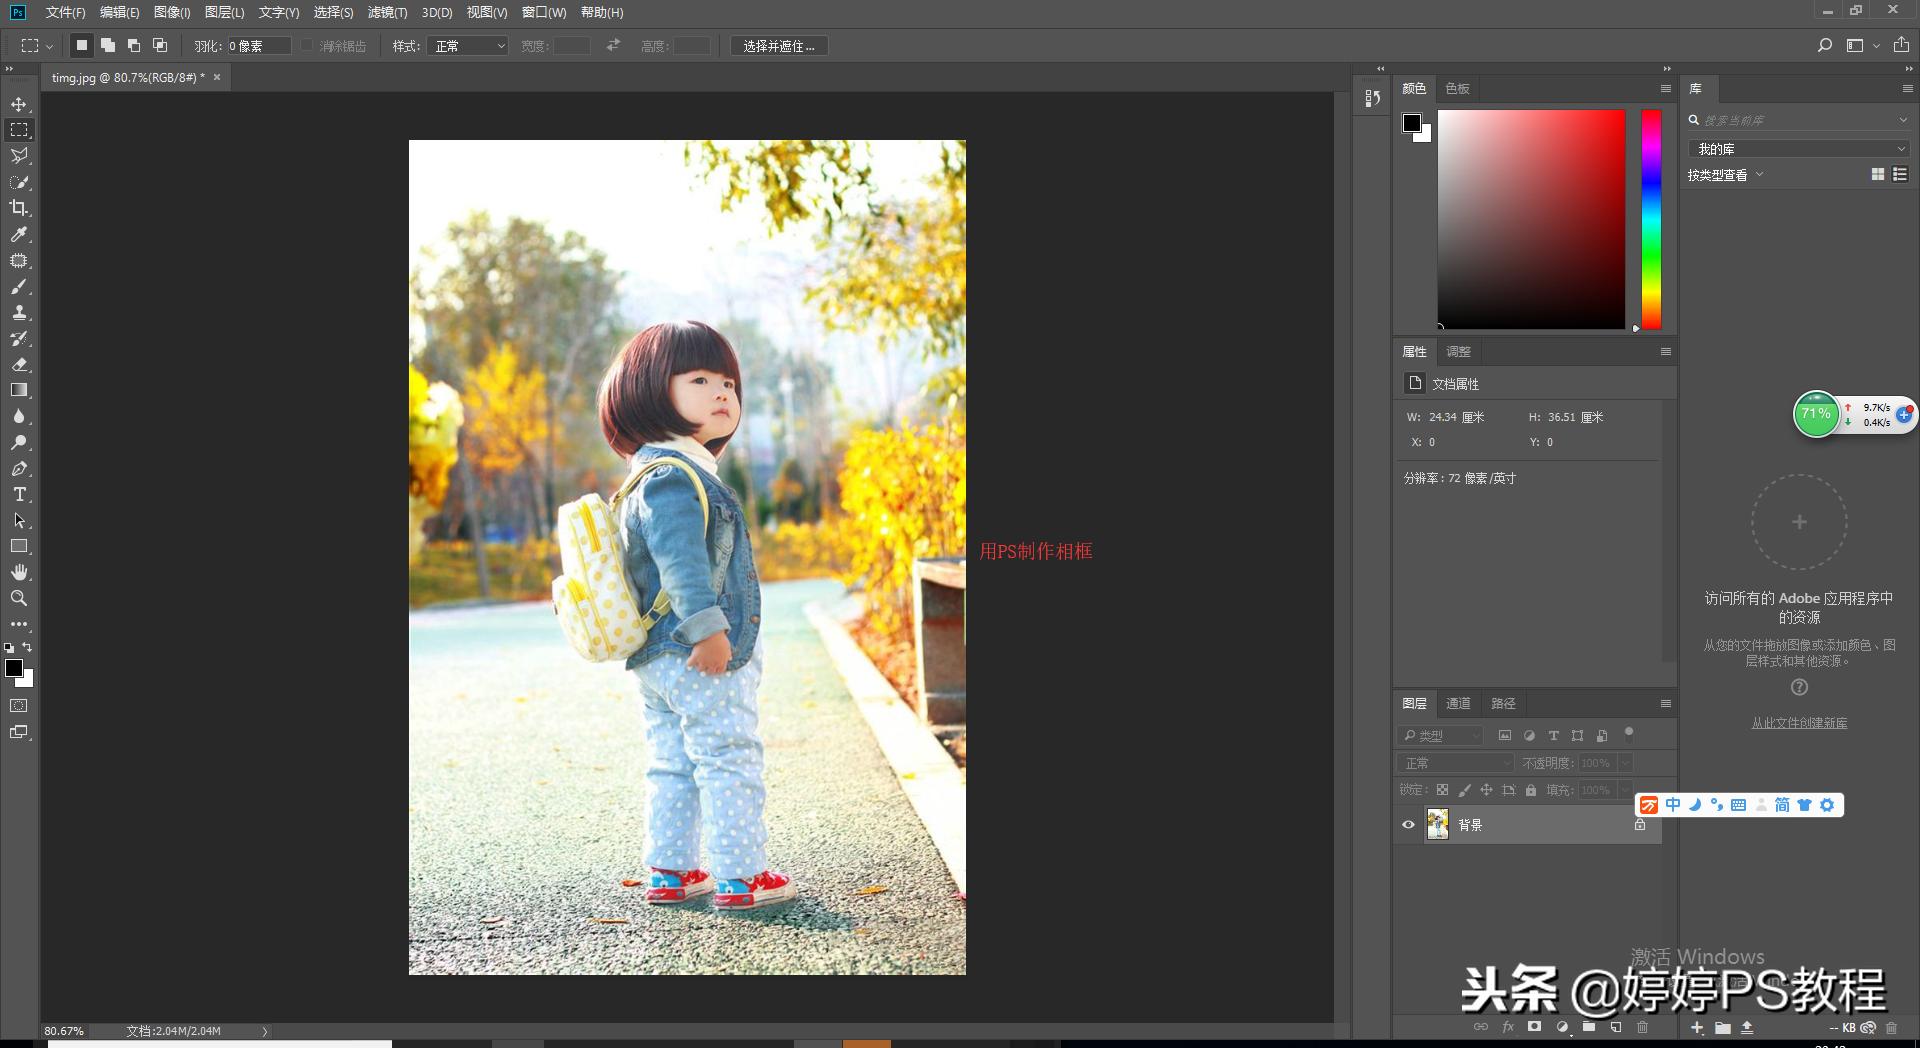Click the 从此文件创建新库 link
1920x1048 pixels.
coord(1799,723)
